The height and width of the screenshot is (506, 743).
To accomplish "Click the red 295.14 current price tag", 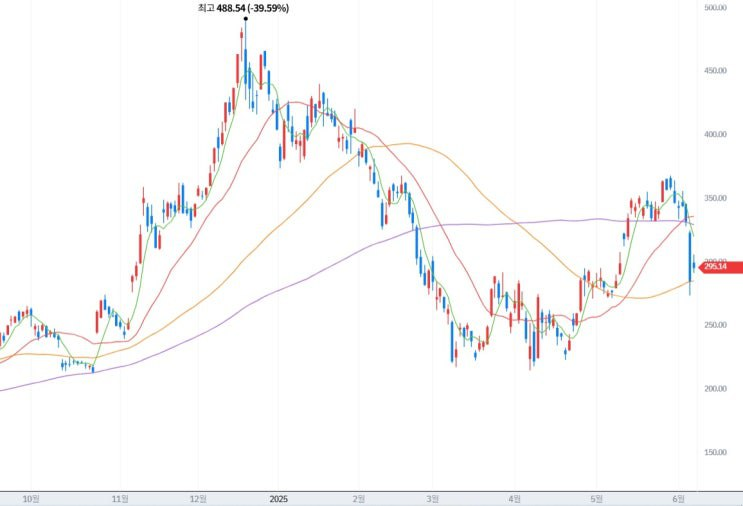I will 721,267.
